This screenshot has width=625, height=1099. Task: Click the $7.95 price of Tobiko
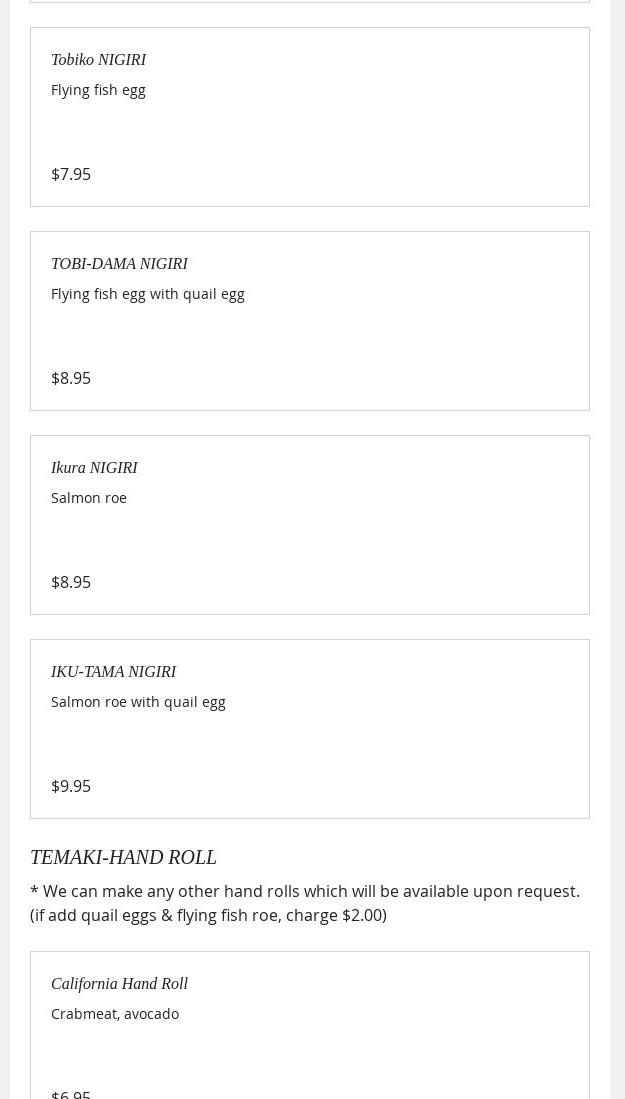point(71,174)
